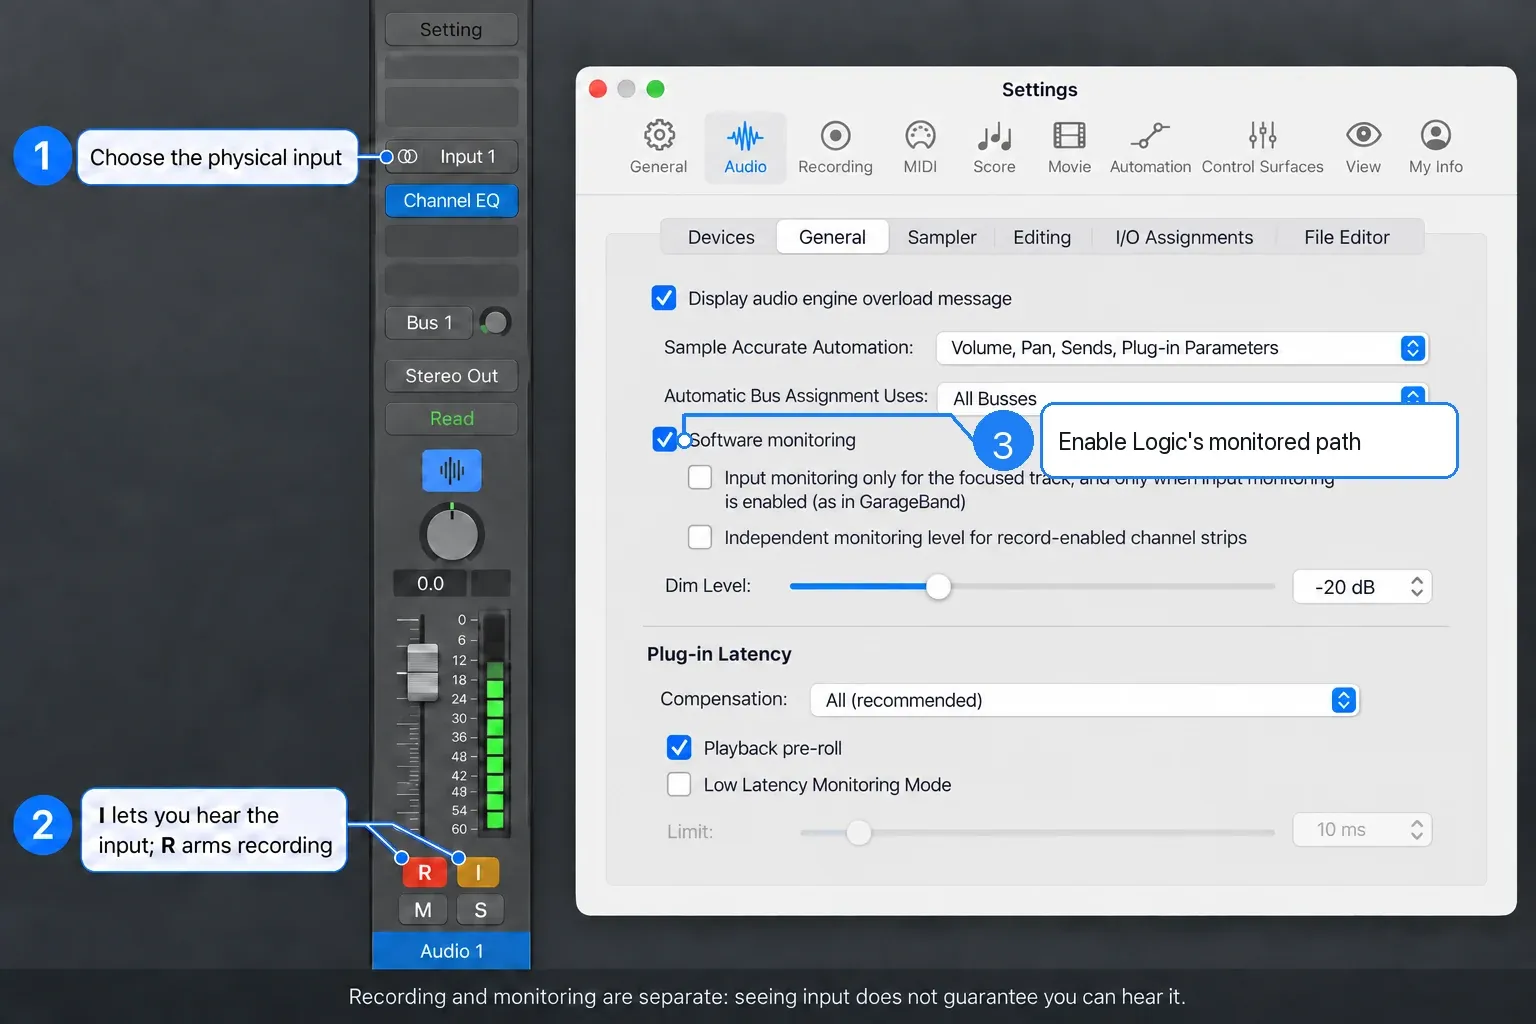
Task: Click the blue waveform icon on channel strip
Action: [452, 470]
